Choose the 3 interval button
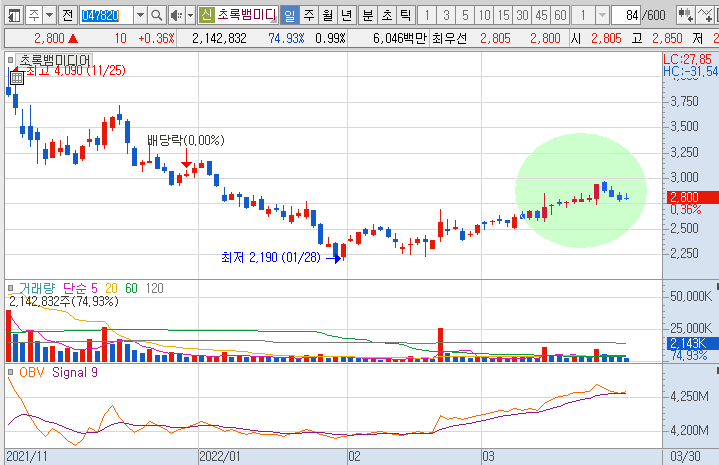Screen dimensions: 719x465 [446, 16]
